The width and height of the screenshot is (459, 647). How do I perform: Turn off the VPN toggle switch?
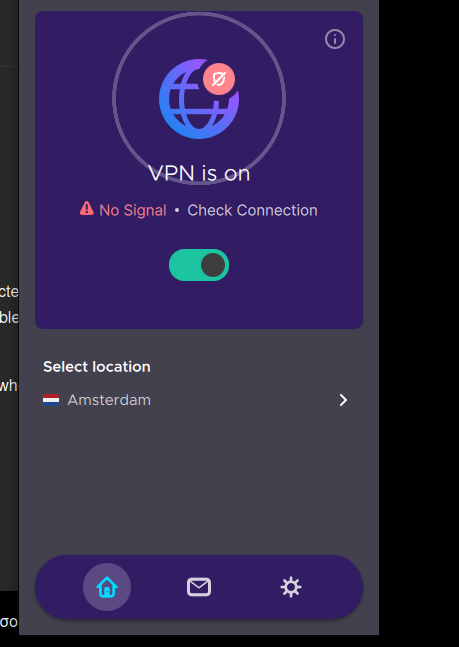(199, 265)
